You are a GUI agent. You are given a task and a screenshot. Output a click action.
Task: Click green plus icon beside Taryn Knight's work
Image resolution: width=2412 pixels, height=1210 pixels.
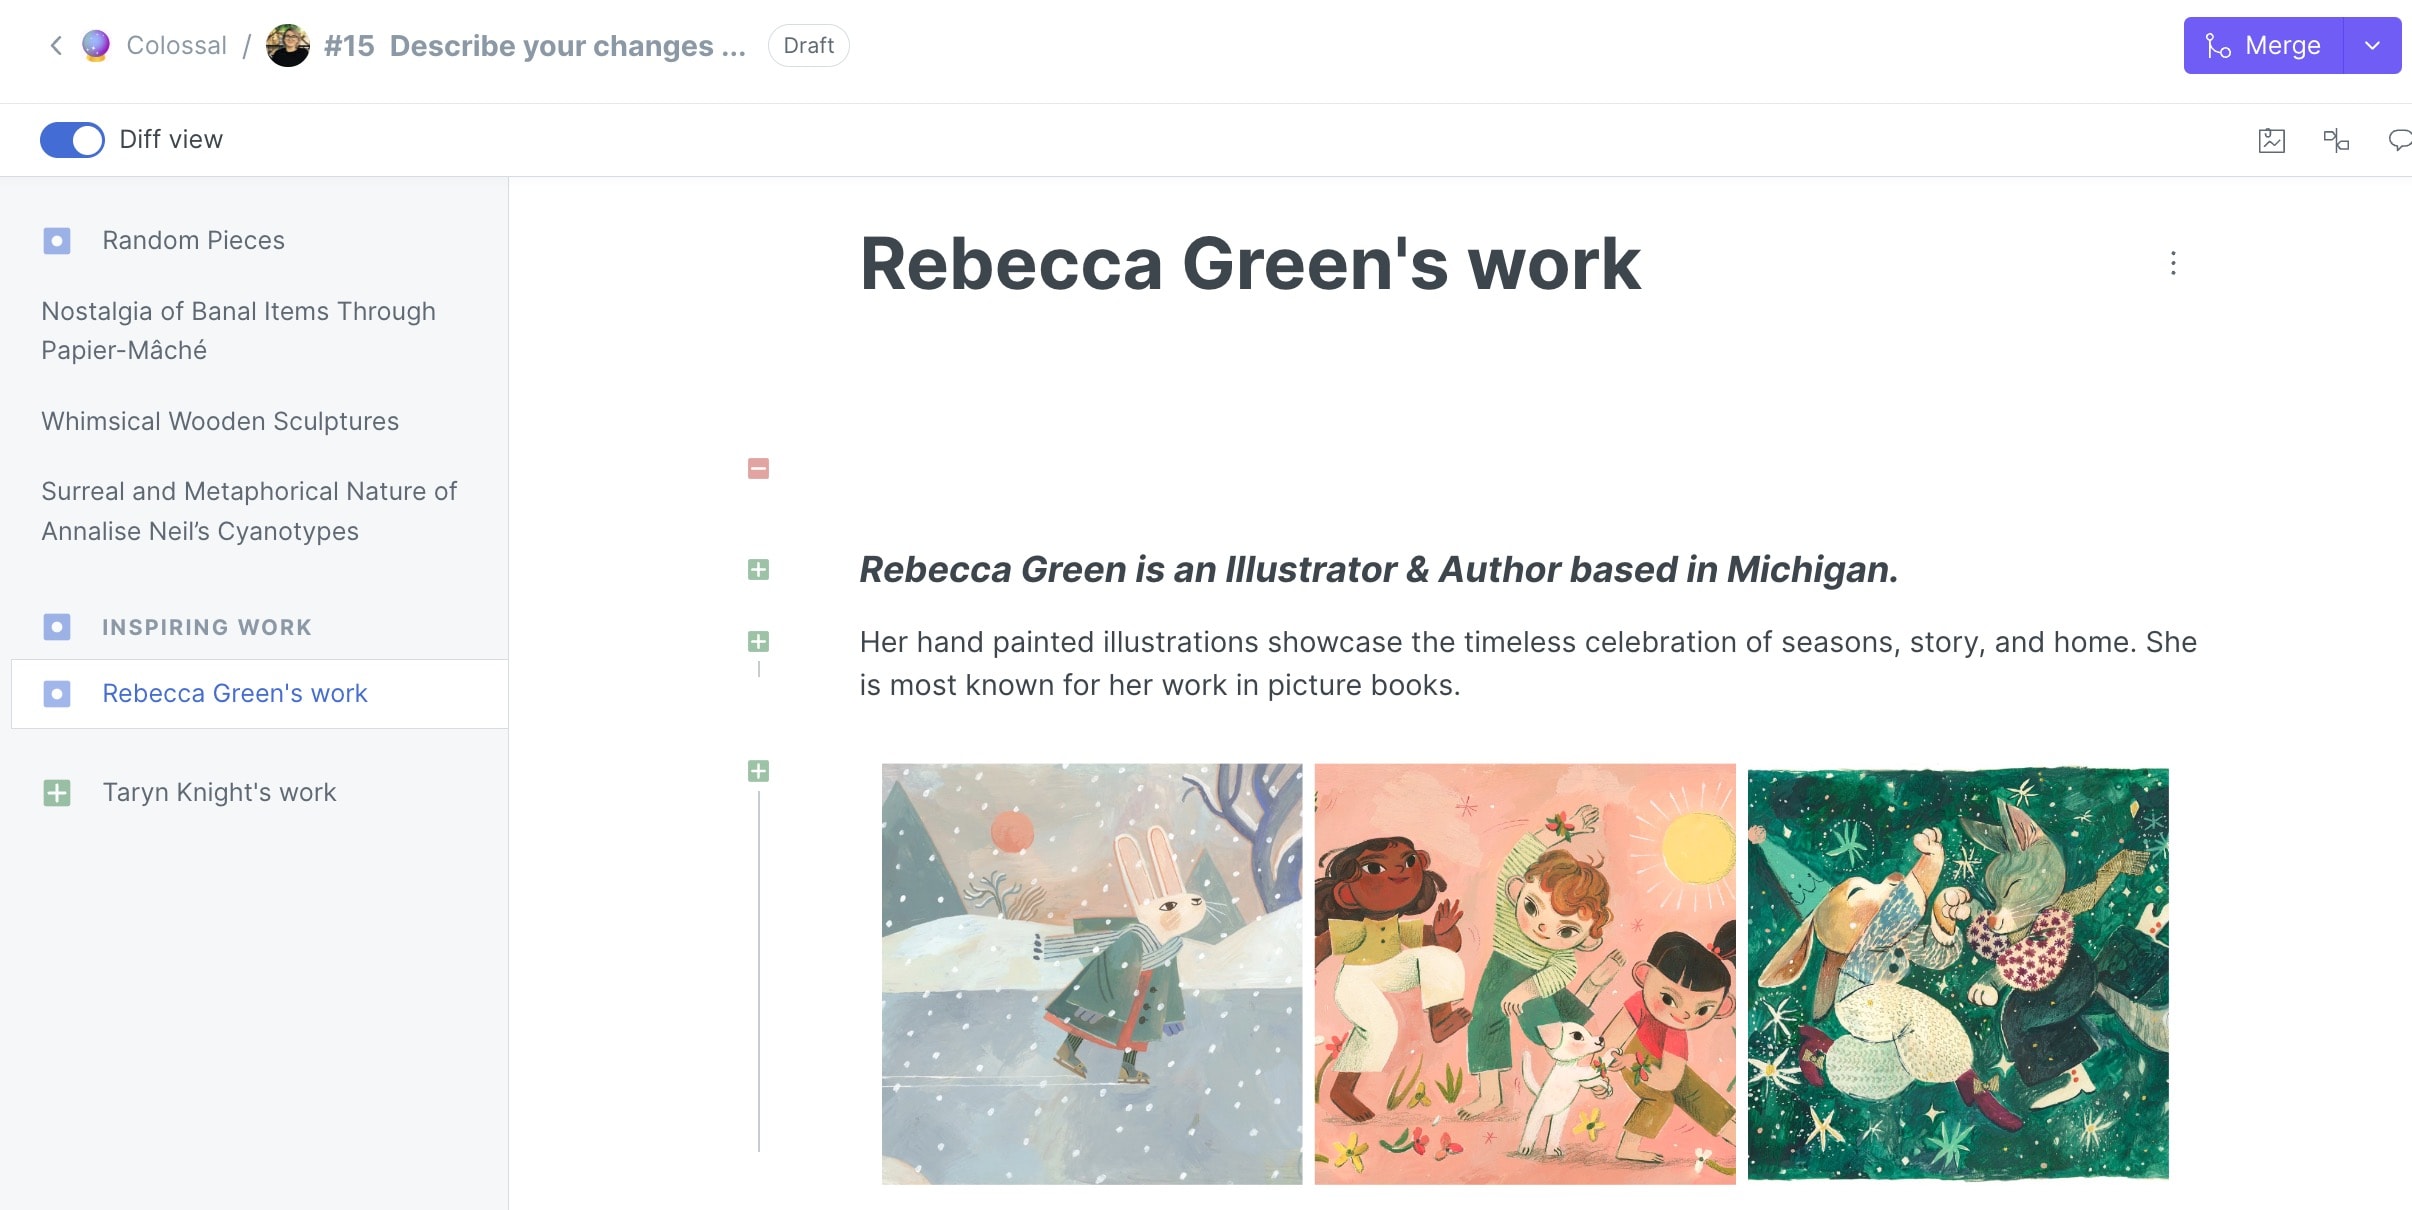tap(57, 793)
